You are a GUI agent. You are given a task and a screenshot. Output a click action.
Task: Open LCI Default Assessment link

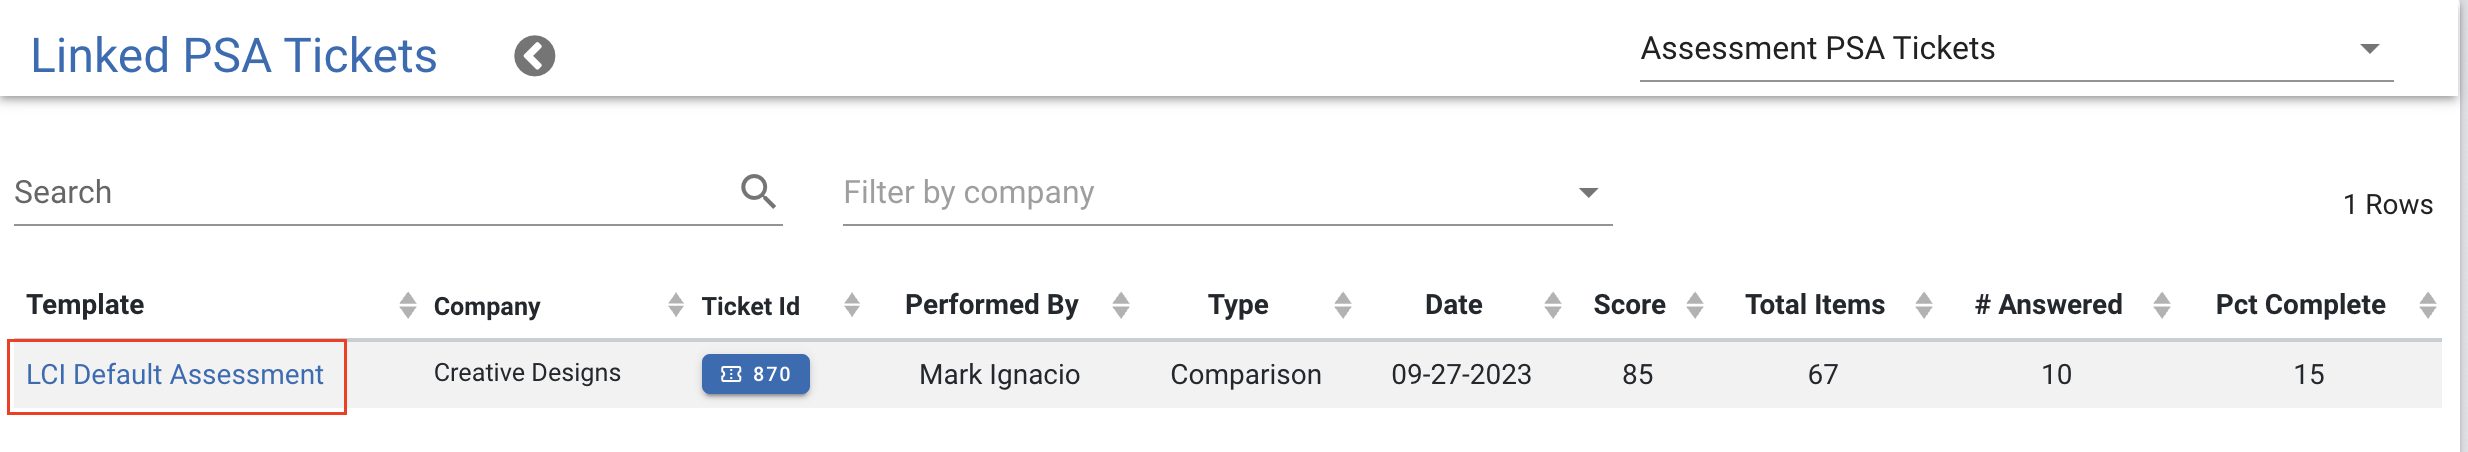tap(175, 374)
